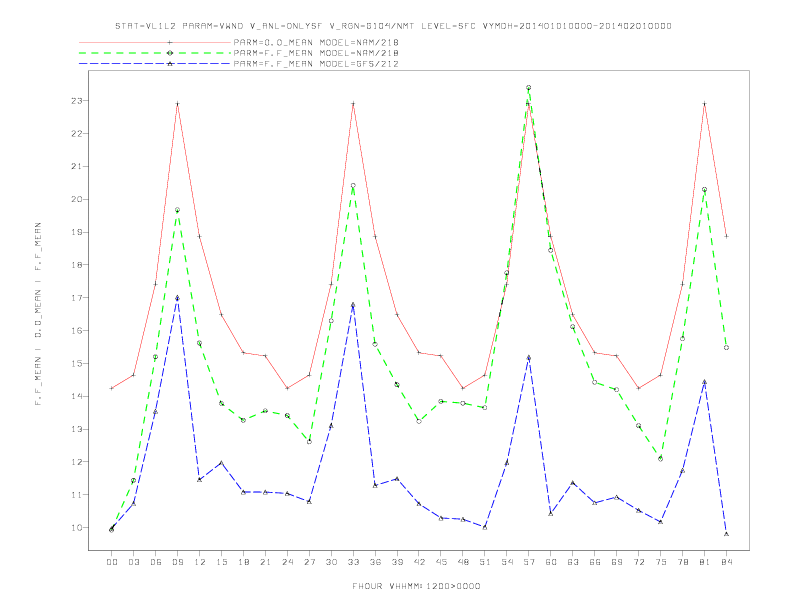Click x-axis forecast hour 36
The image size is (792, 612).
375,562
